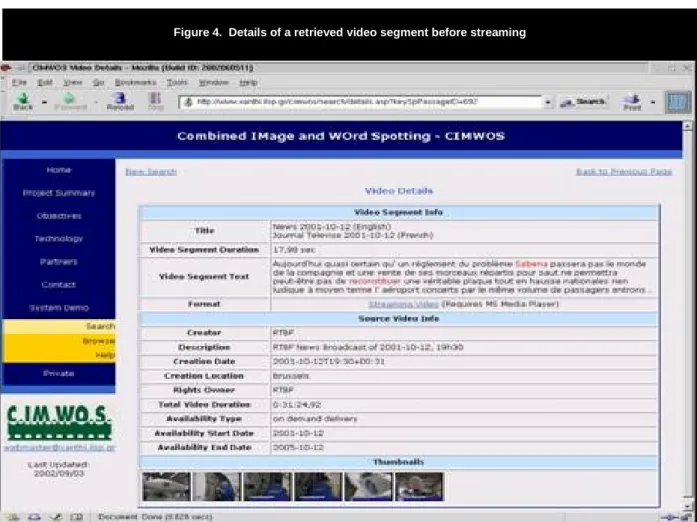Screen dimensions: 697x522
Task: Open the Window menu
Action: pyautogui.click(x=213, y=83)
